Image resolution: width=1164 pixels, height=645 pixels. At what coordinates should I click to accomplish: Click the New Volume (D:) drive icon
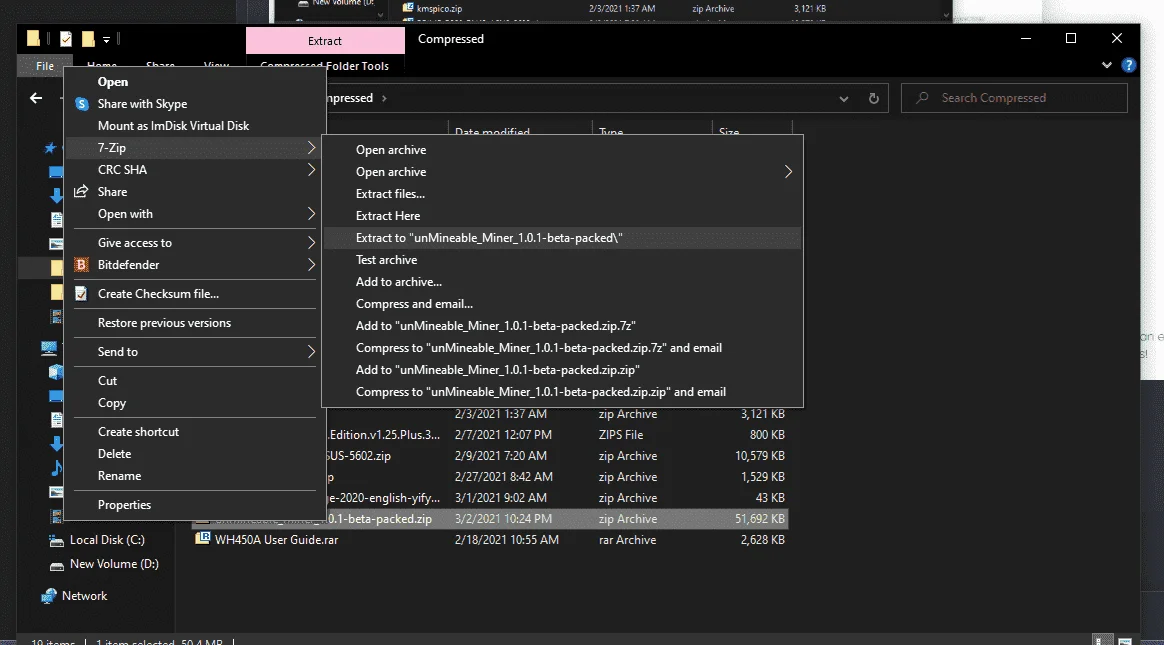pos(56,566)
